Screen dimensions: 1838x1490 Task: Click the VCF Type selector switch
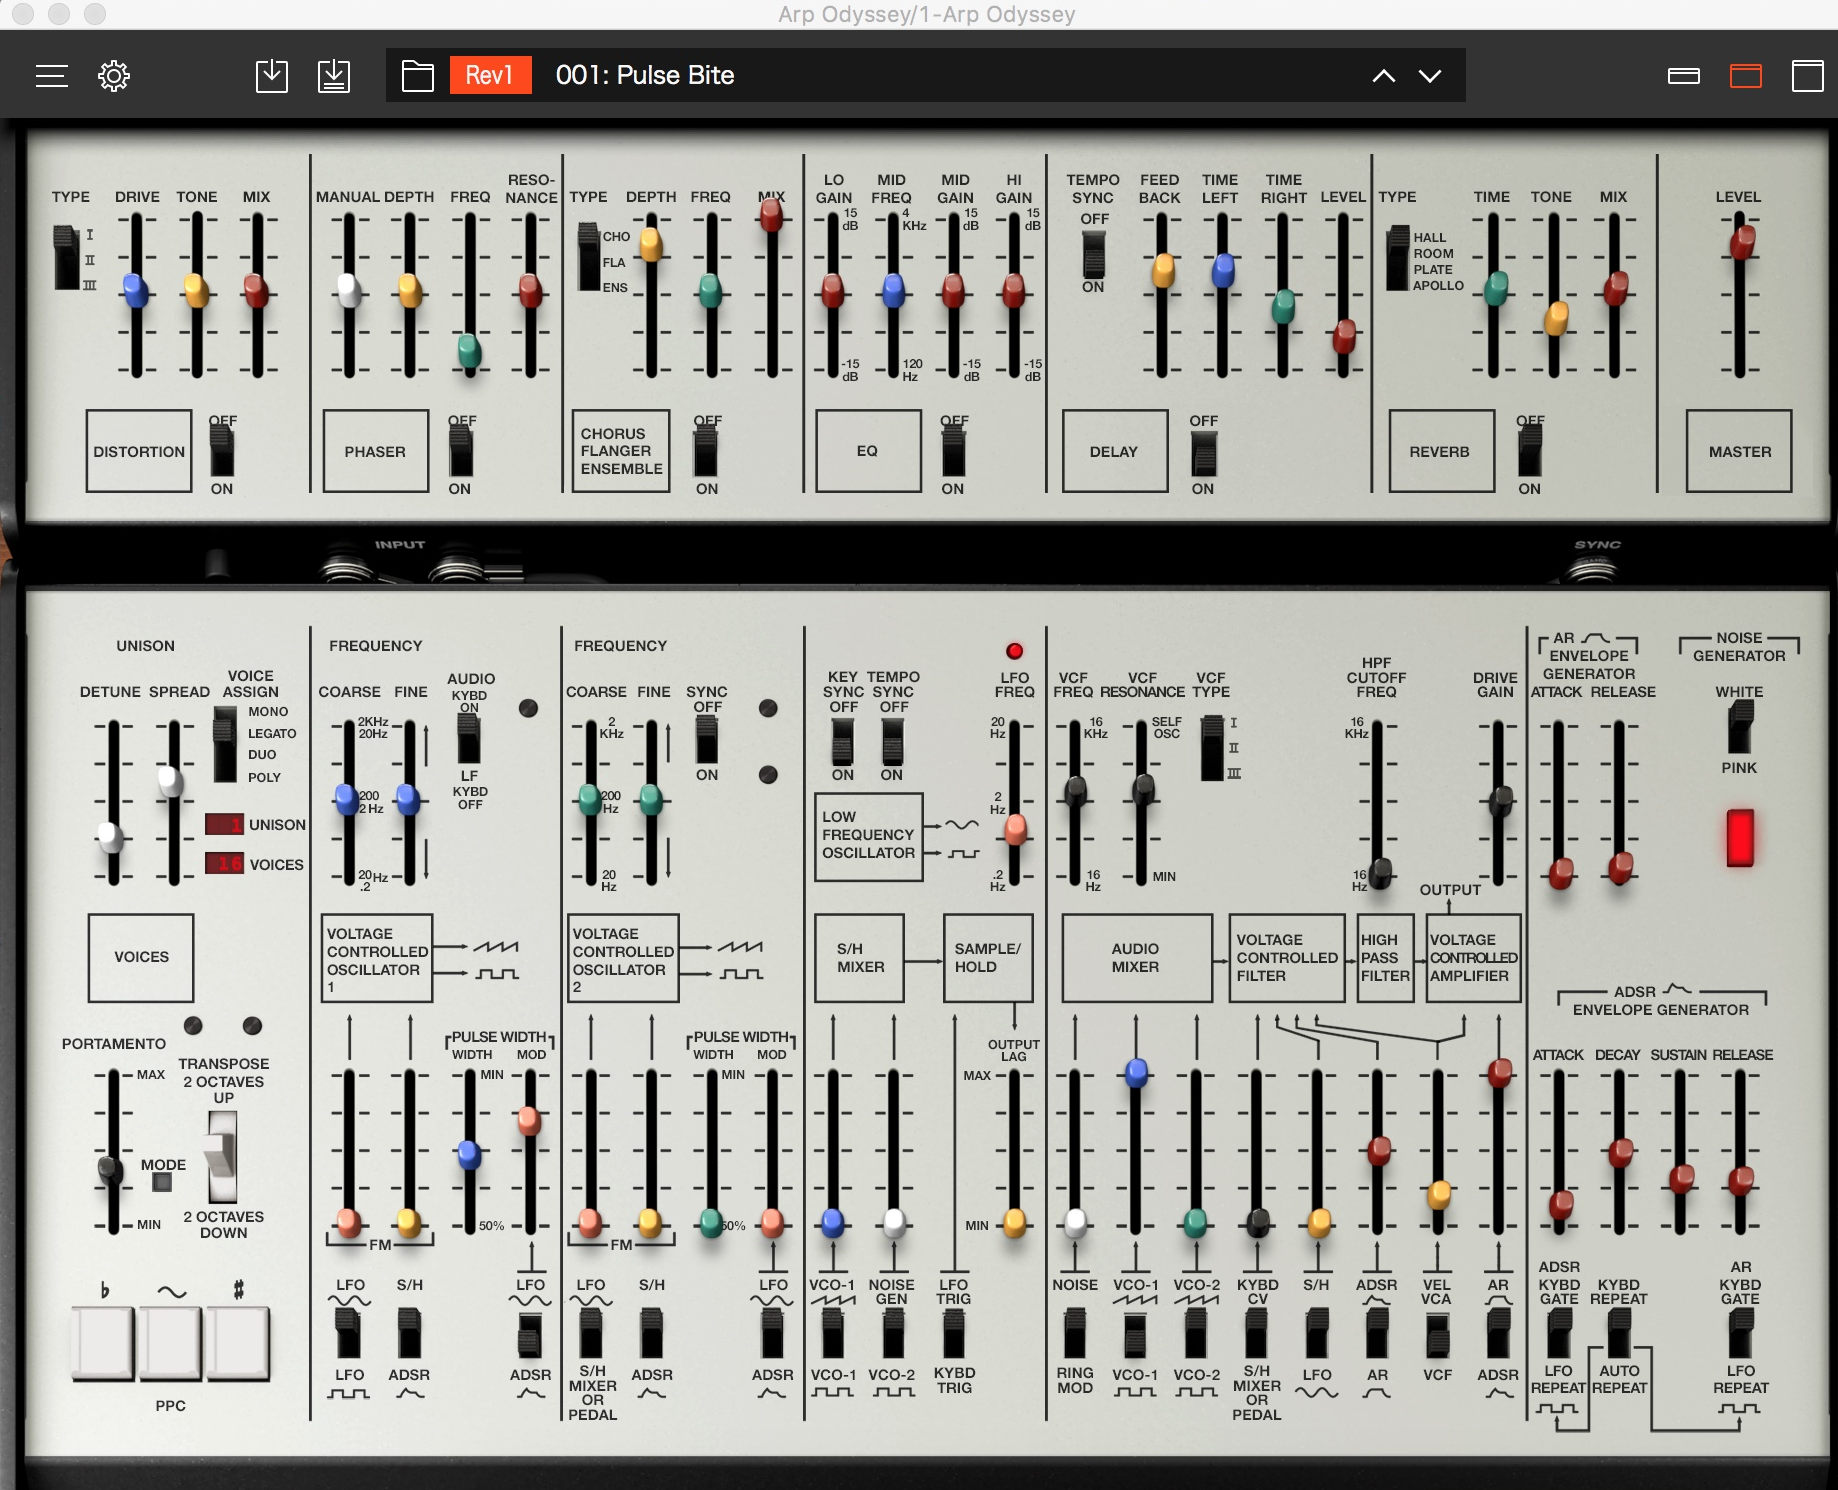click(1212, 748)
